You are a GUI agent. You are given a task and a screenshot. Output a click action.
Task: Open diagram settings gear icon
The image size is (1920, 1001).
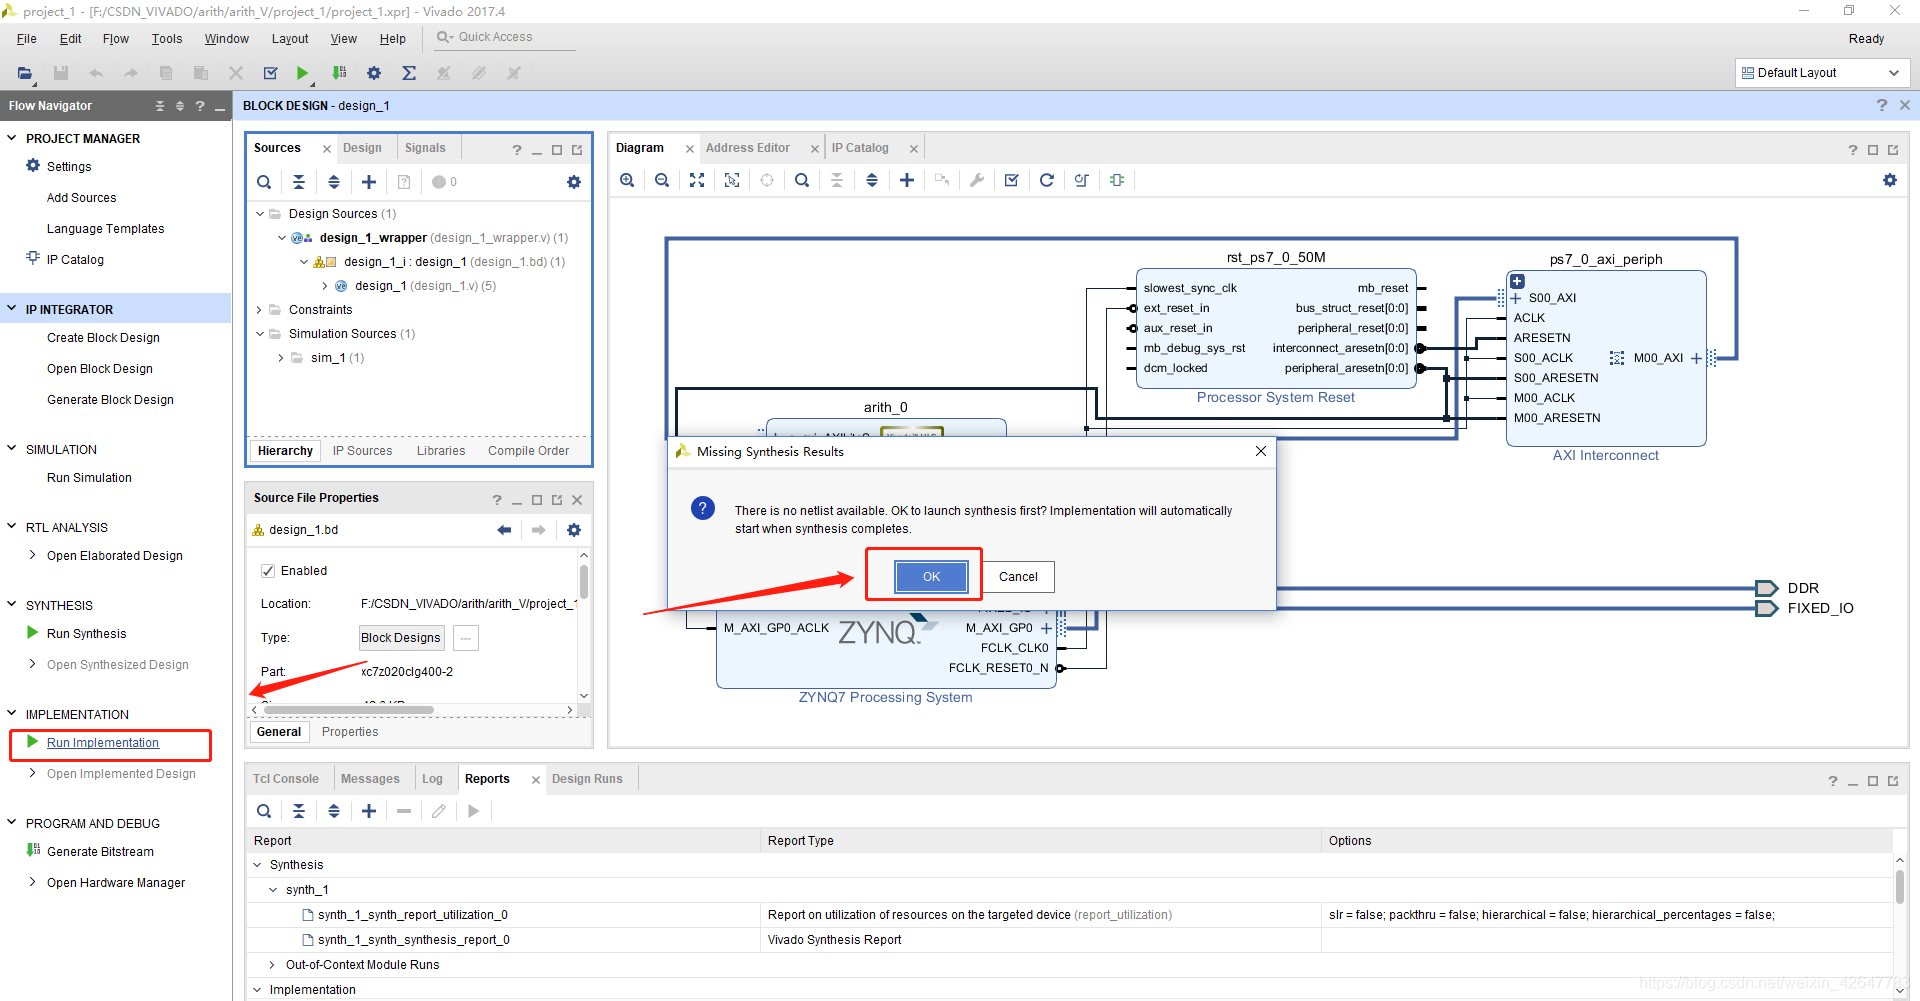(x=1890, y=180)
